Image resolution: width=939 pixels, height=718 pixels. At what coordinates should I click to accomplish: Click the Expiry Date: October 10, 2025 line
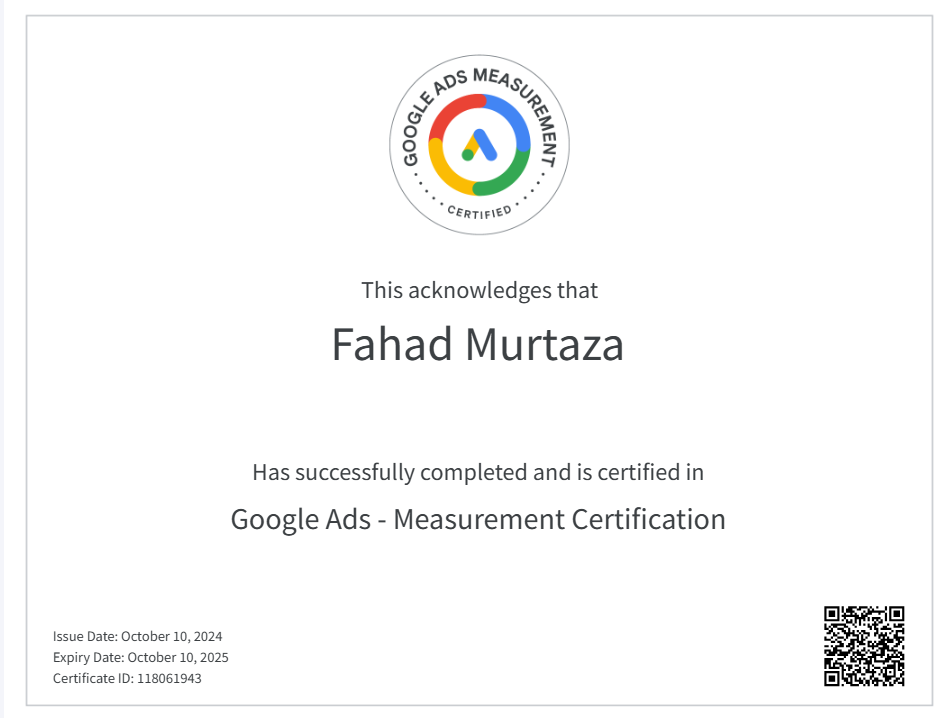coord(141,658)
